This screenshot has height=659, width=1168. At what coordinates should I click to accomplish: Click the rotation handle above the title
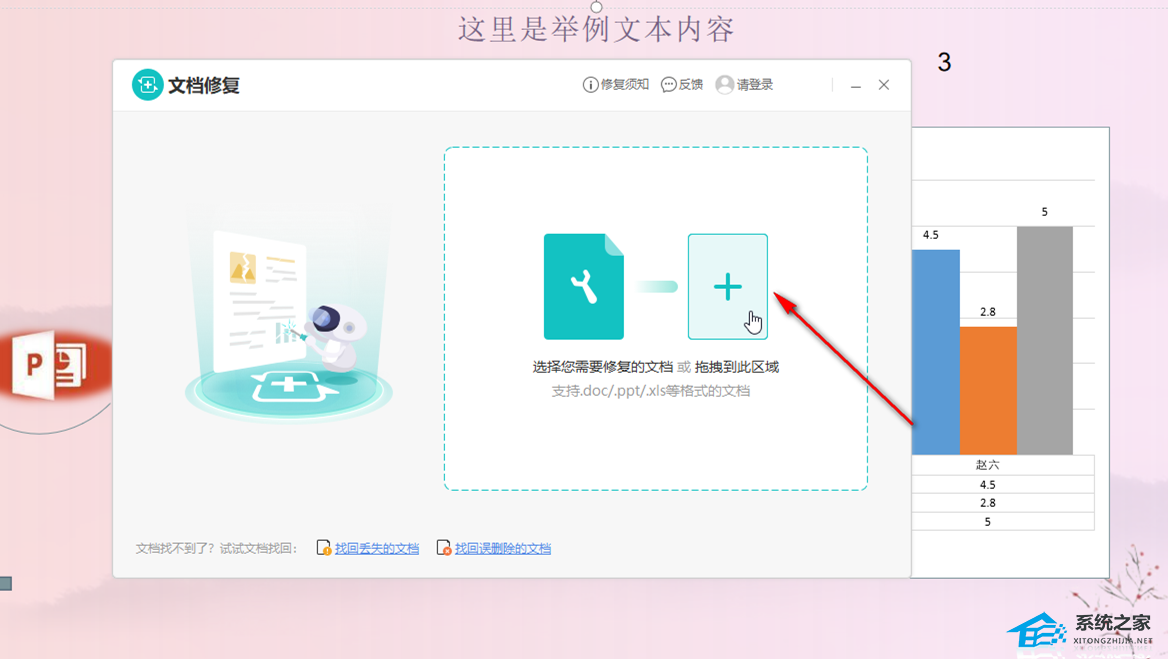click(x=596, y=6)
